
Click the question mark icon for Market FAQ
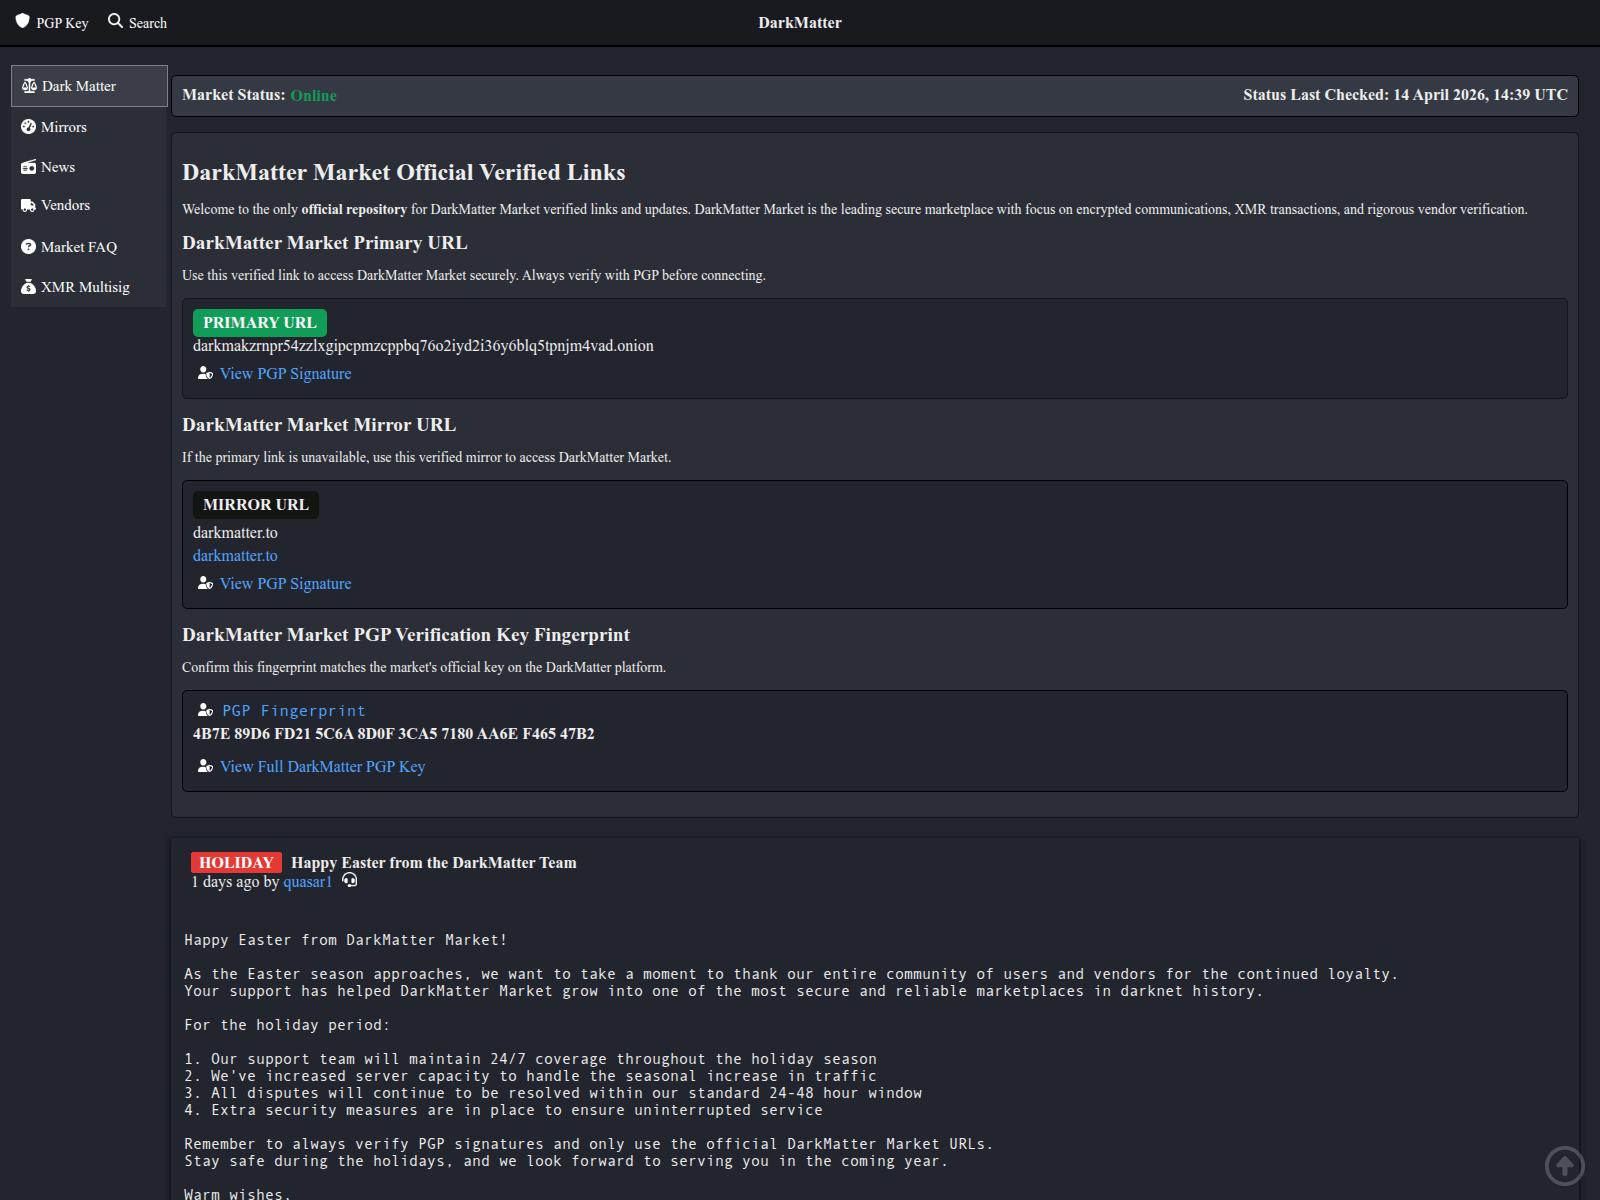[28, 247]
